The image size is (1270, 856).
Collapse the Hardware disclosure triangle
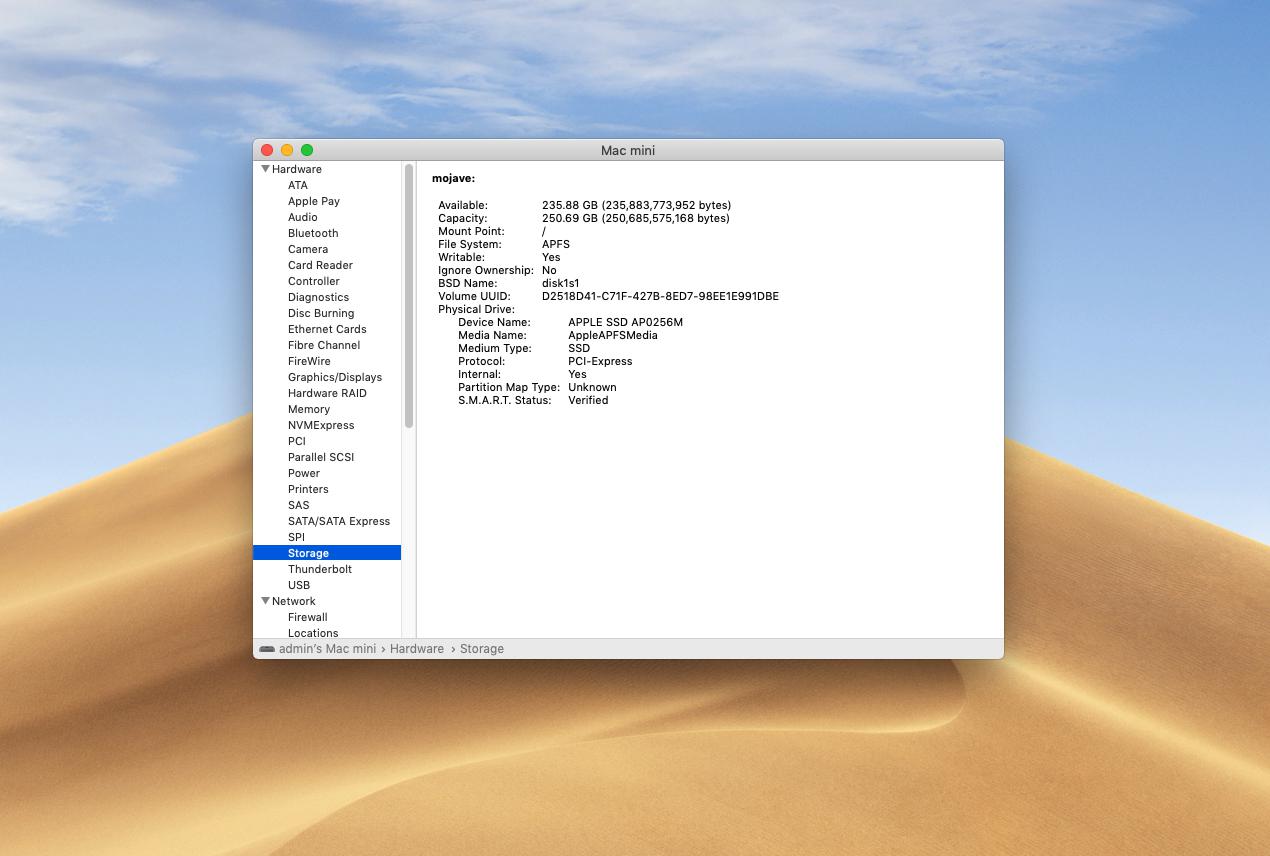tap(265, 169)
